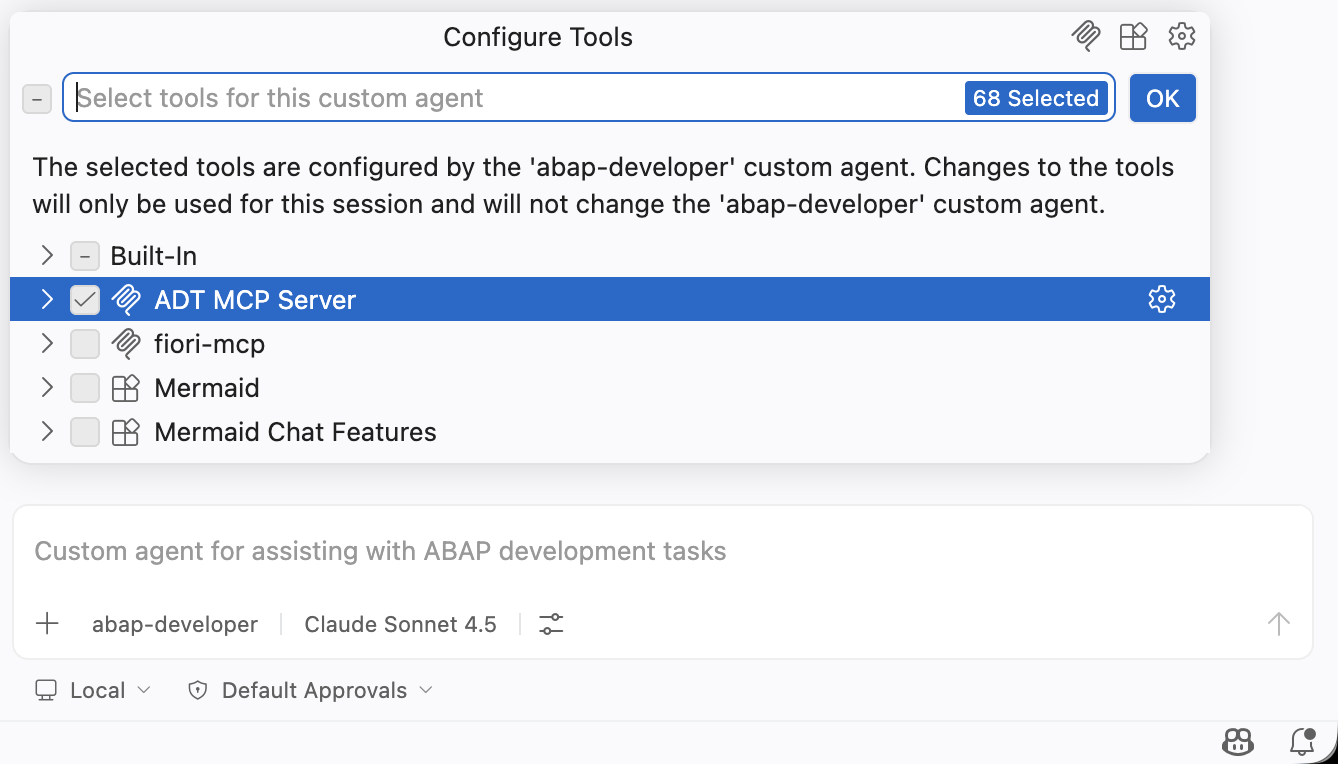1338x764 pixels.
Task: Click the send arrow icon
Action: [x=1279, y=624]
